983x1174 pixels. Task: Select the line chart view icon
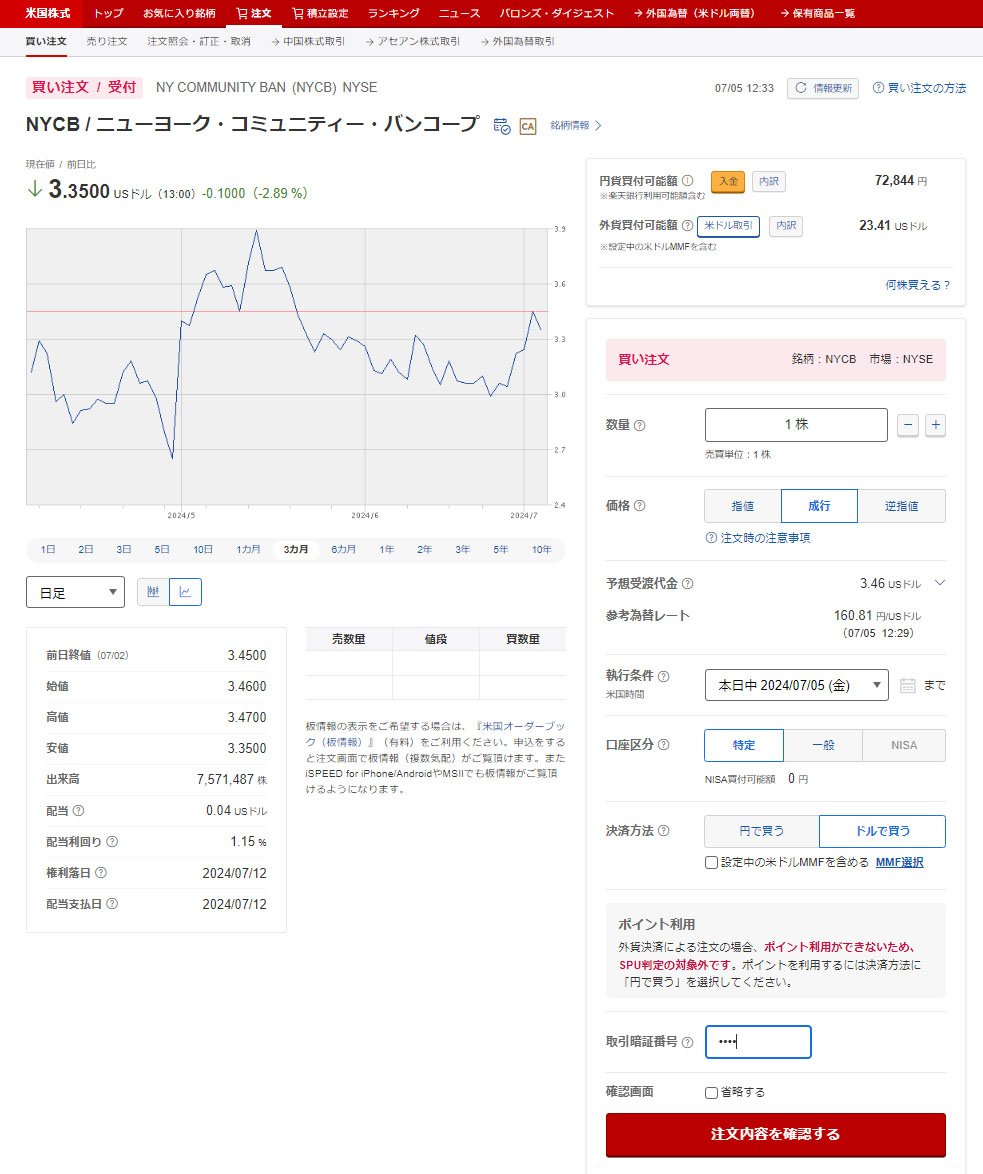pos(185,592)
